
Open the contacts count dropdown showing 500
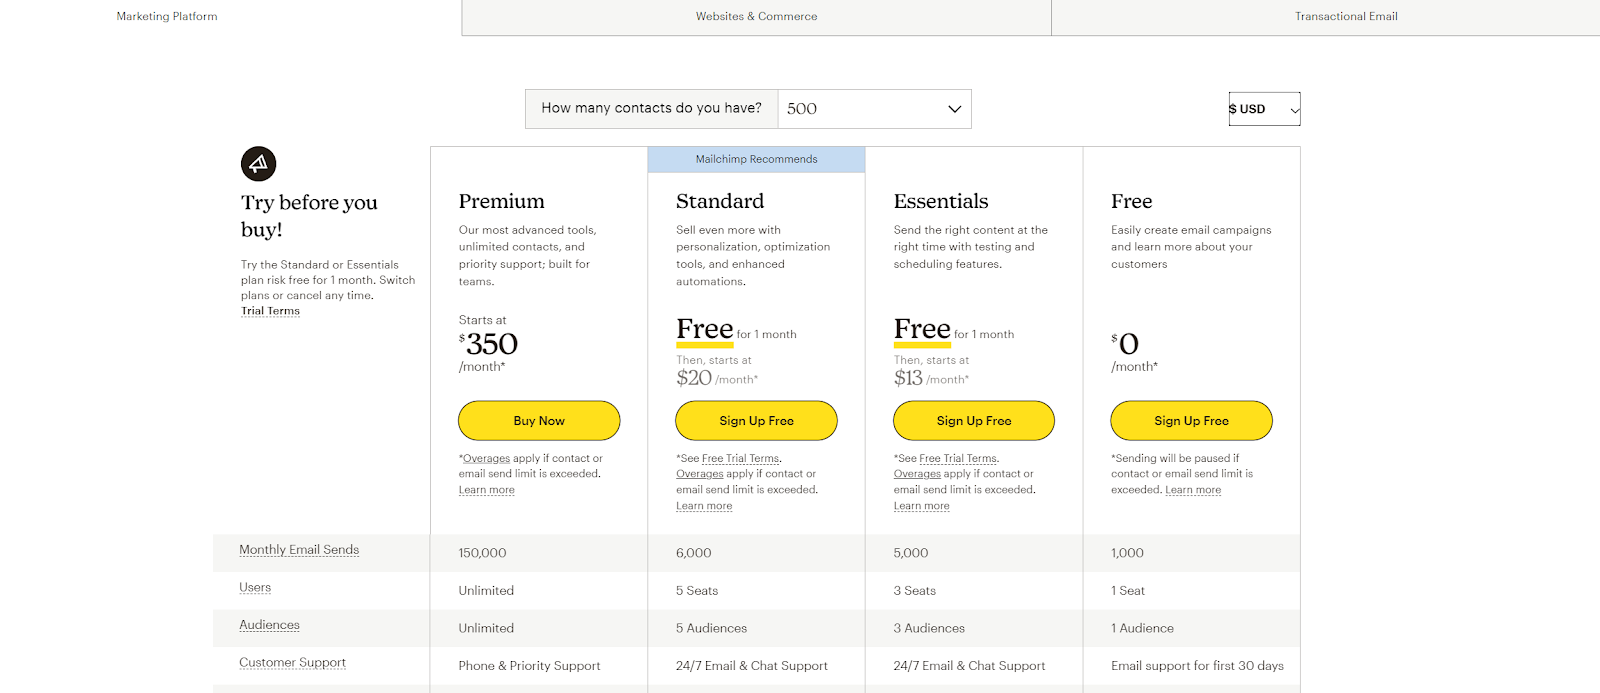tap(873, 109)
